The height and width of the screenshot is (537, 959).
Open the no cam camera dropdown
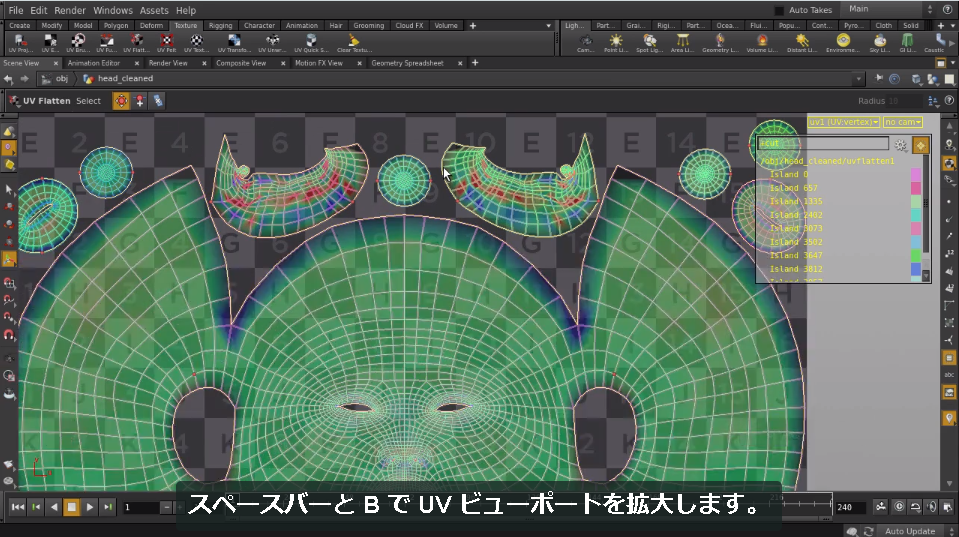tap(903, 122)
